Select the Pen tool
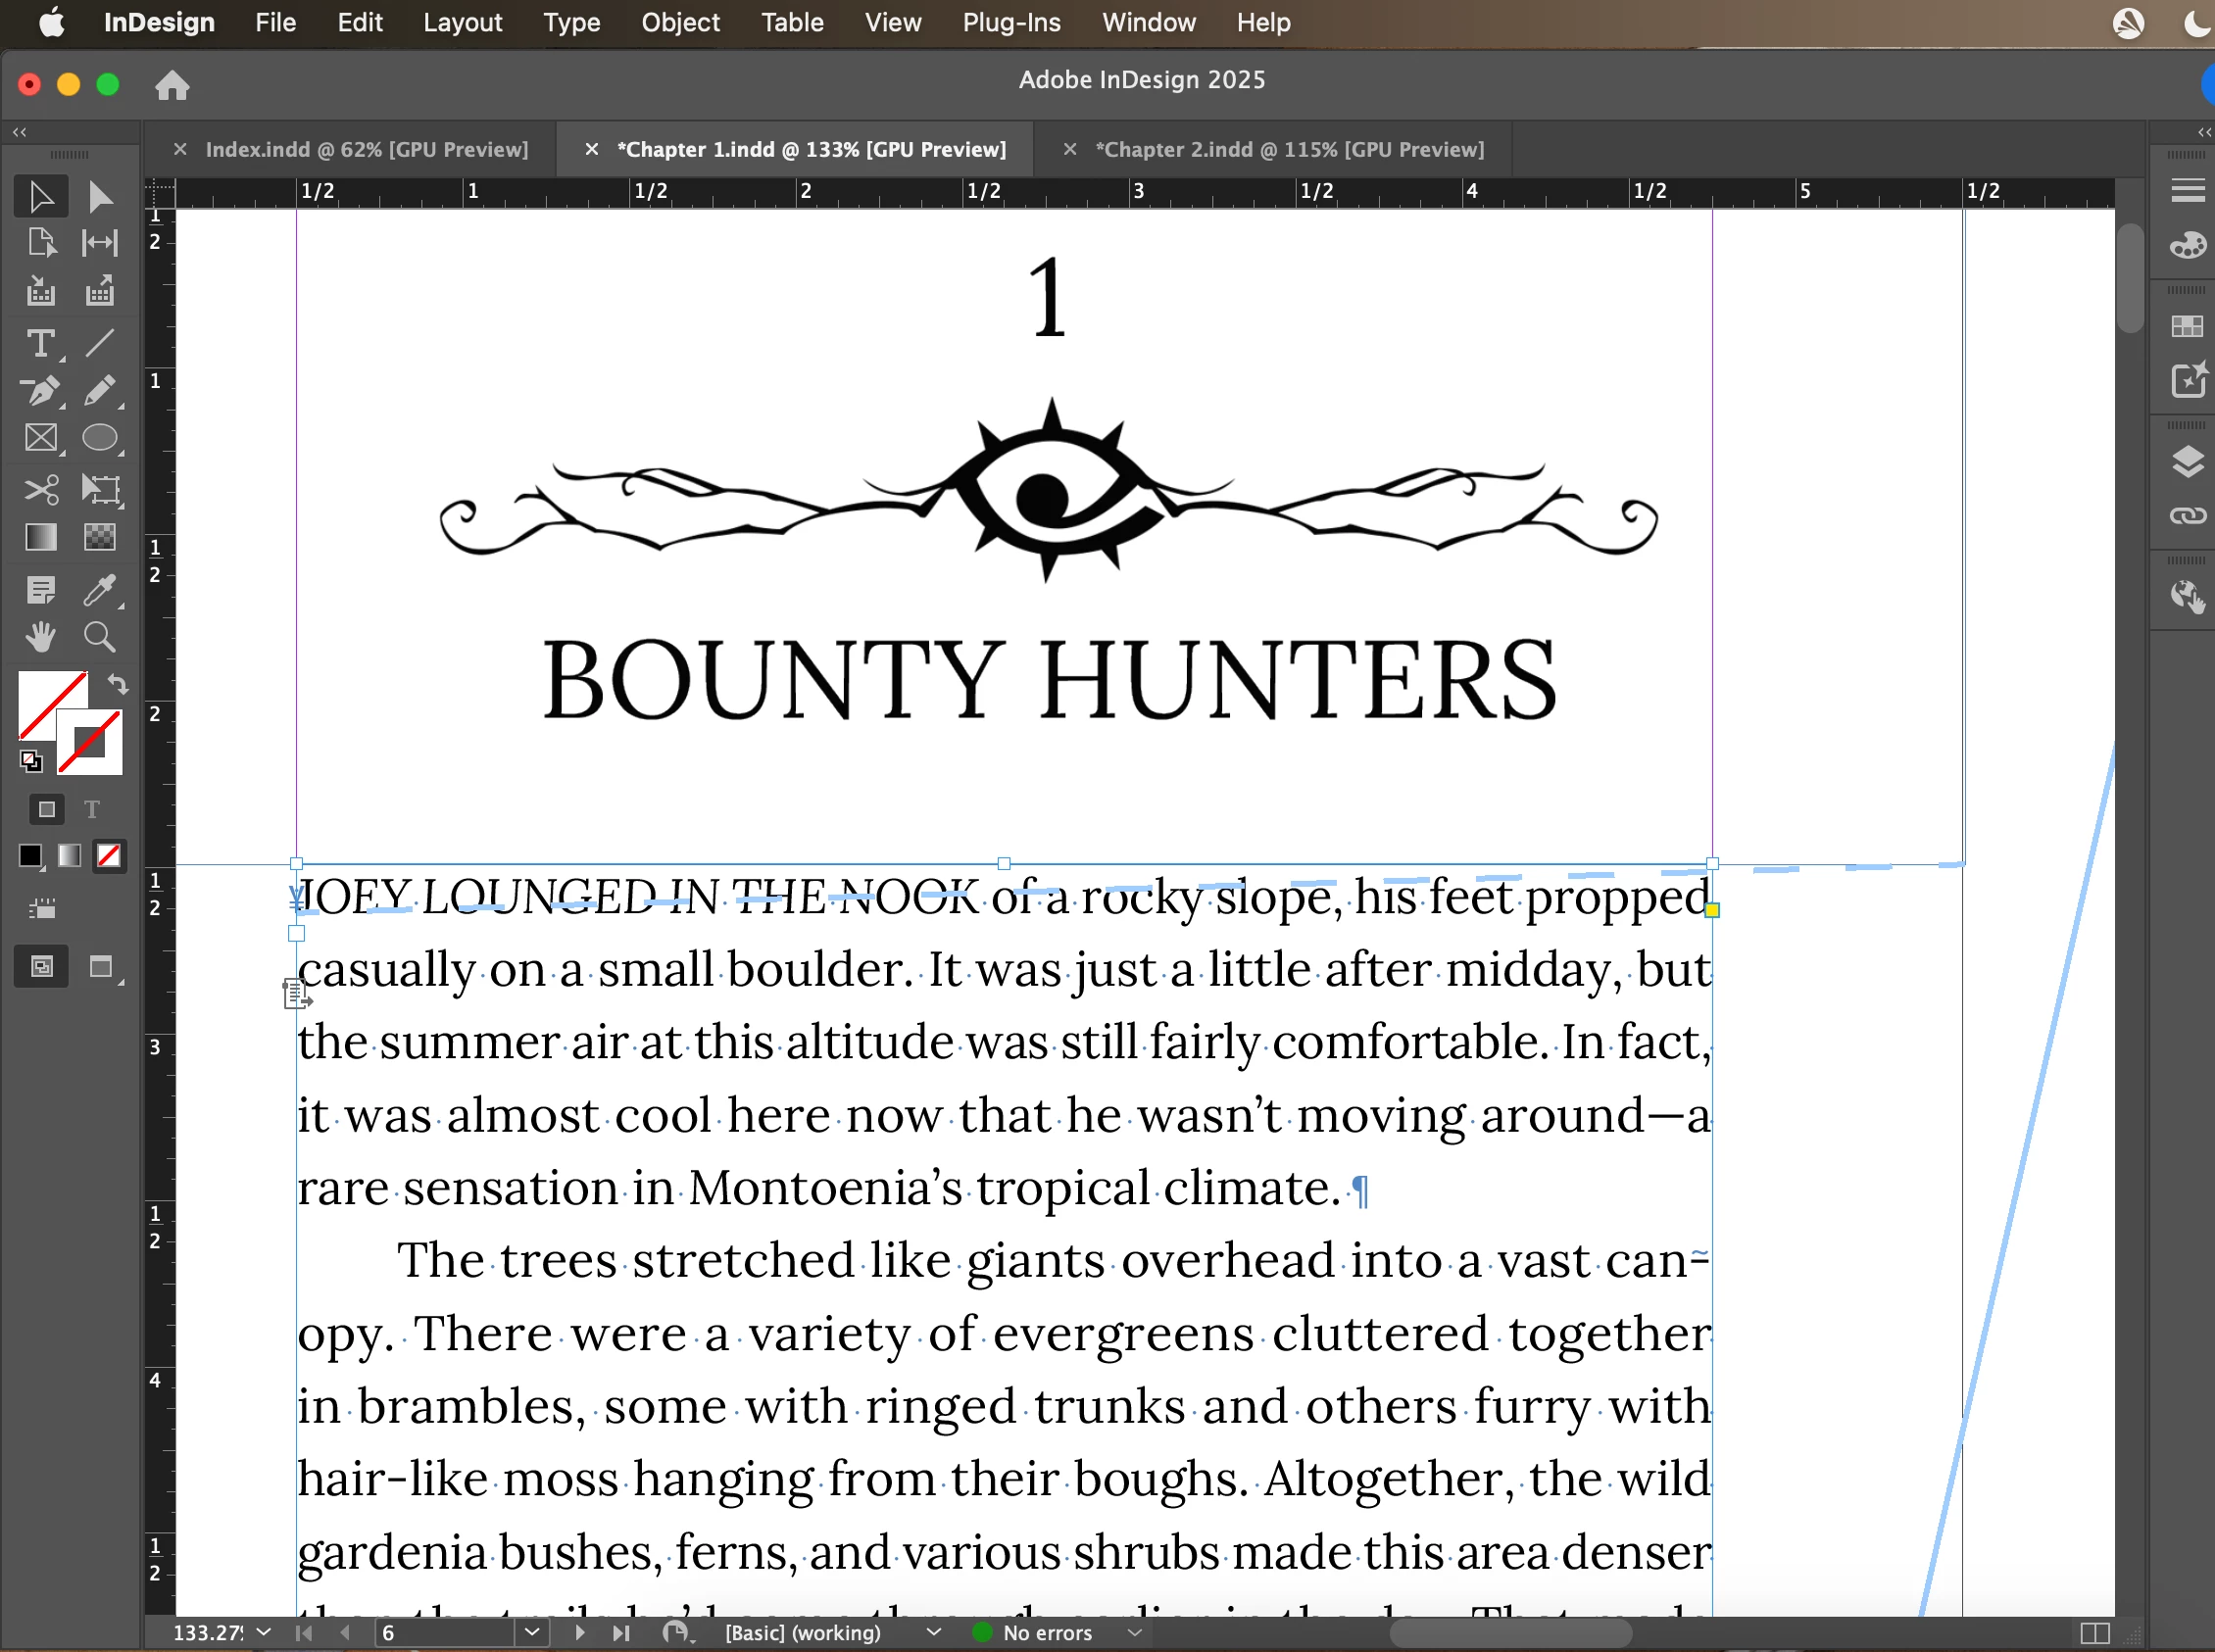 click(40, 391)
